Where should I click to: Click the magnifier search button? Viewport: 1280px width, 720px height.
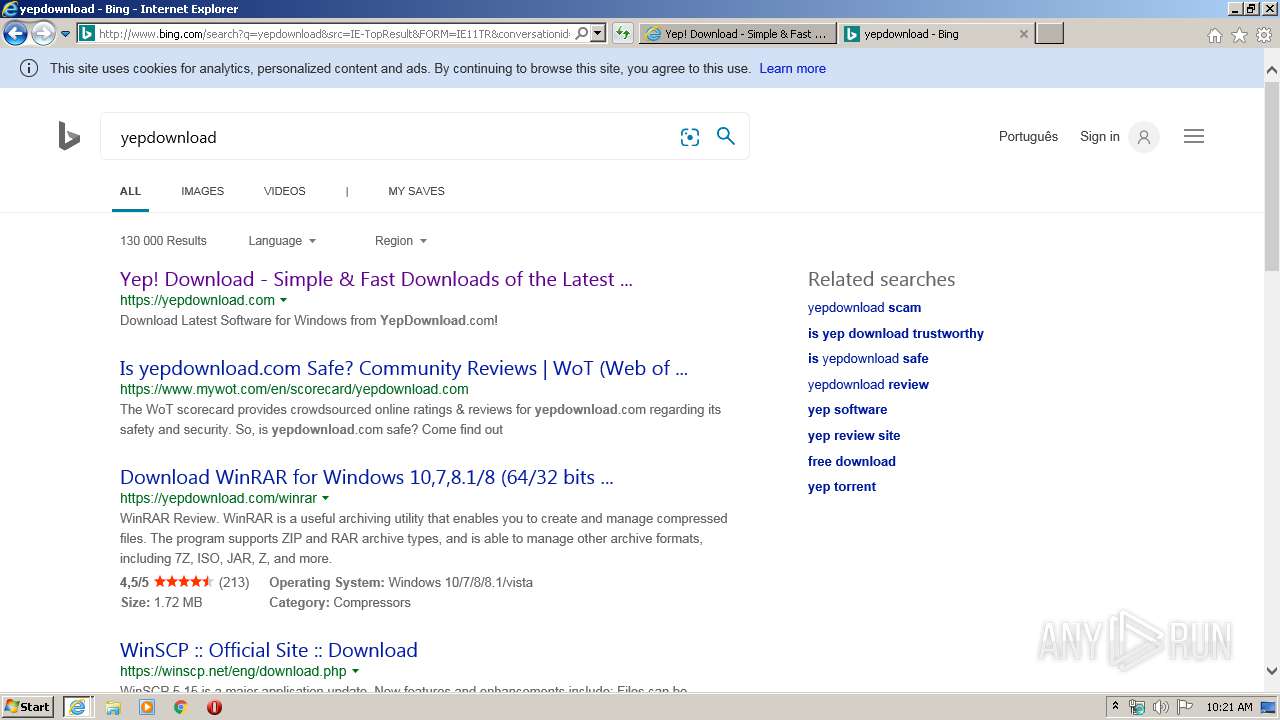pyautogui.click(x=726, y=136)
